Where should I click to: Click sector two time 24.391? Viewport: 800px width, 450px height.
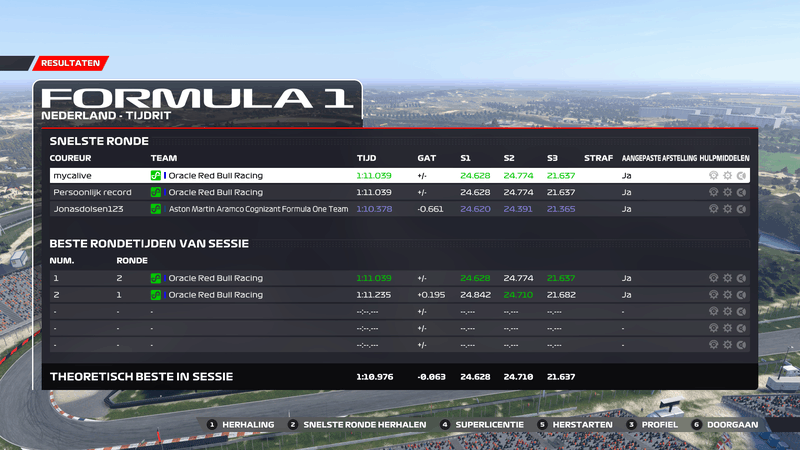pos(518,209)
